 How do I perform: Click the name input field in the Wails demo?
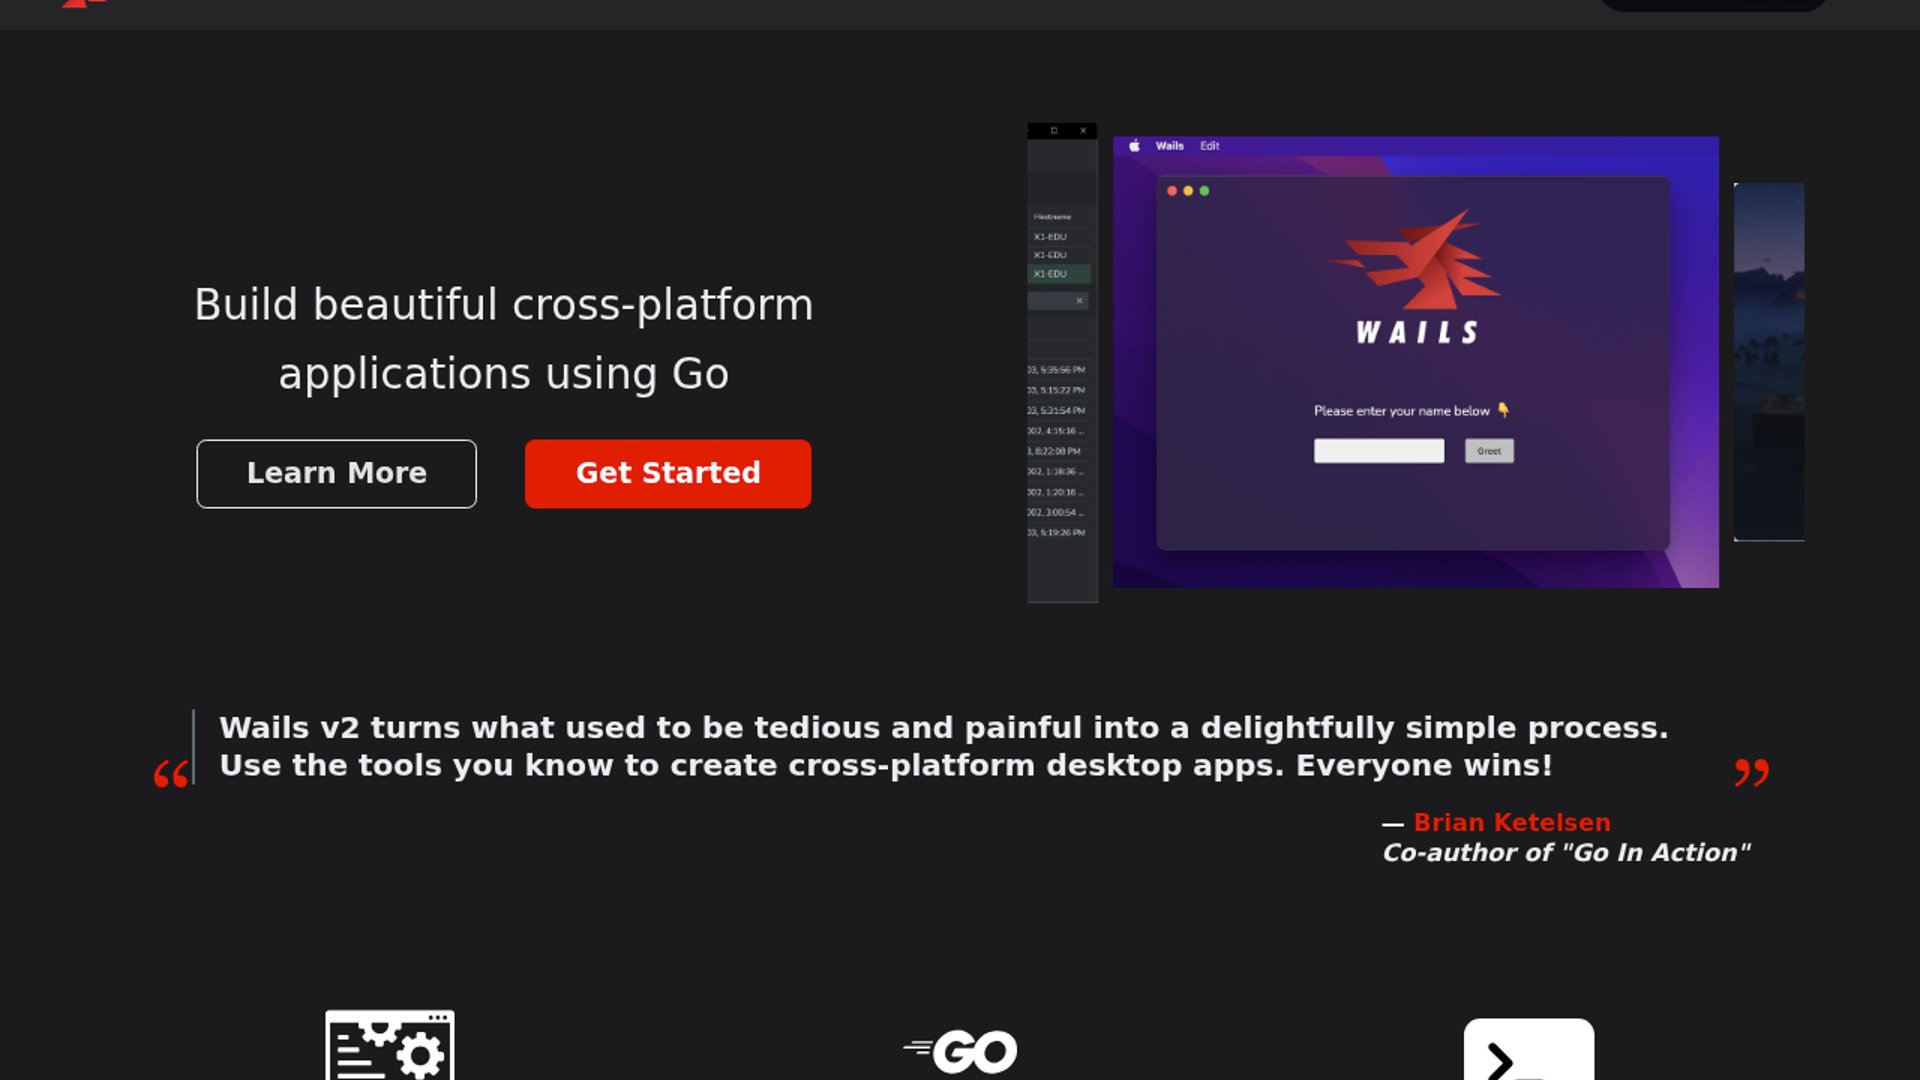[1379, 451]
